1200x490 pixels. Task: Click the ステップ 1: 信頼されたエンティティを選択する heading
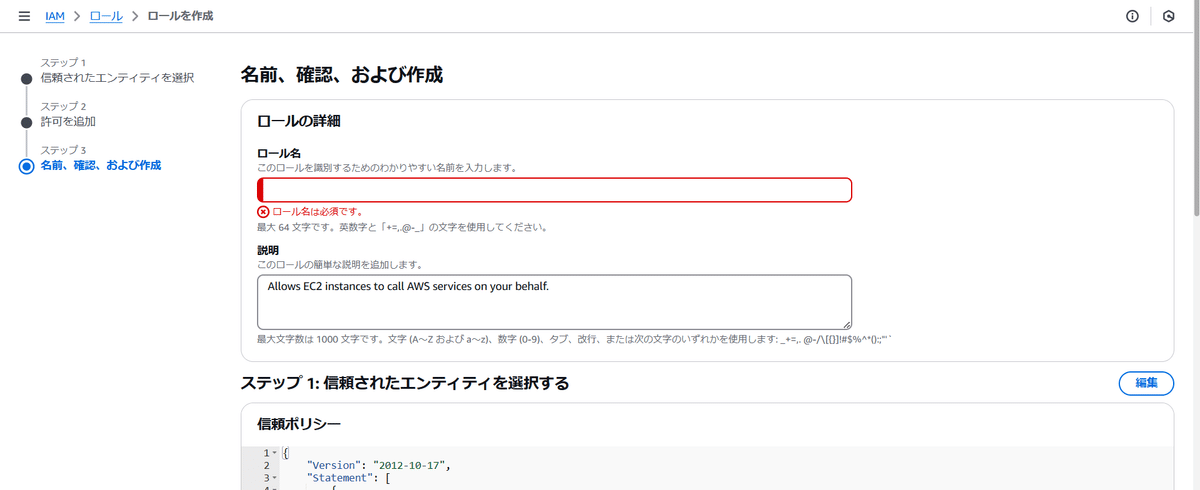[405, 383]
